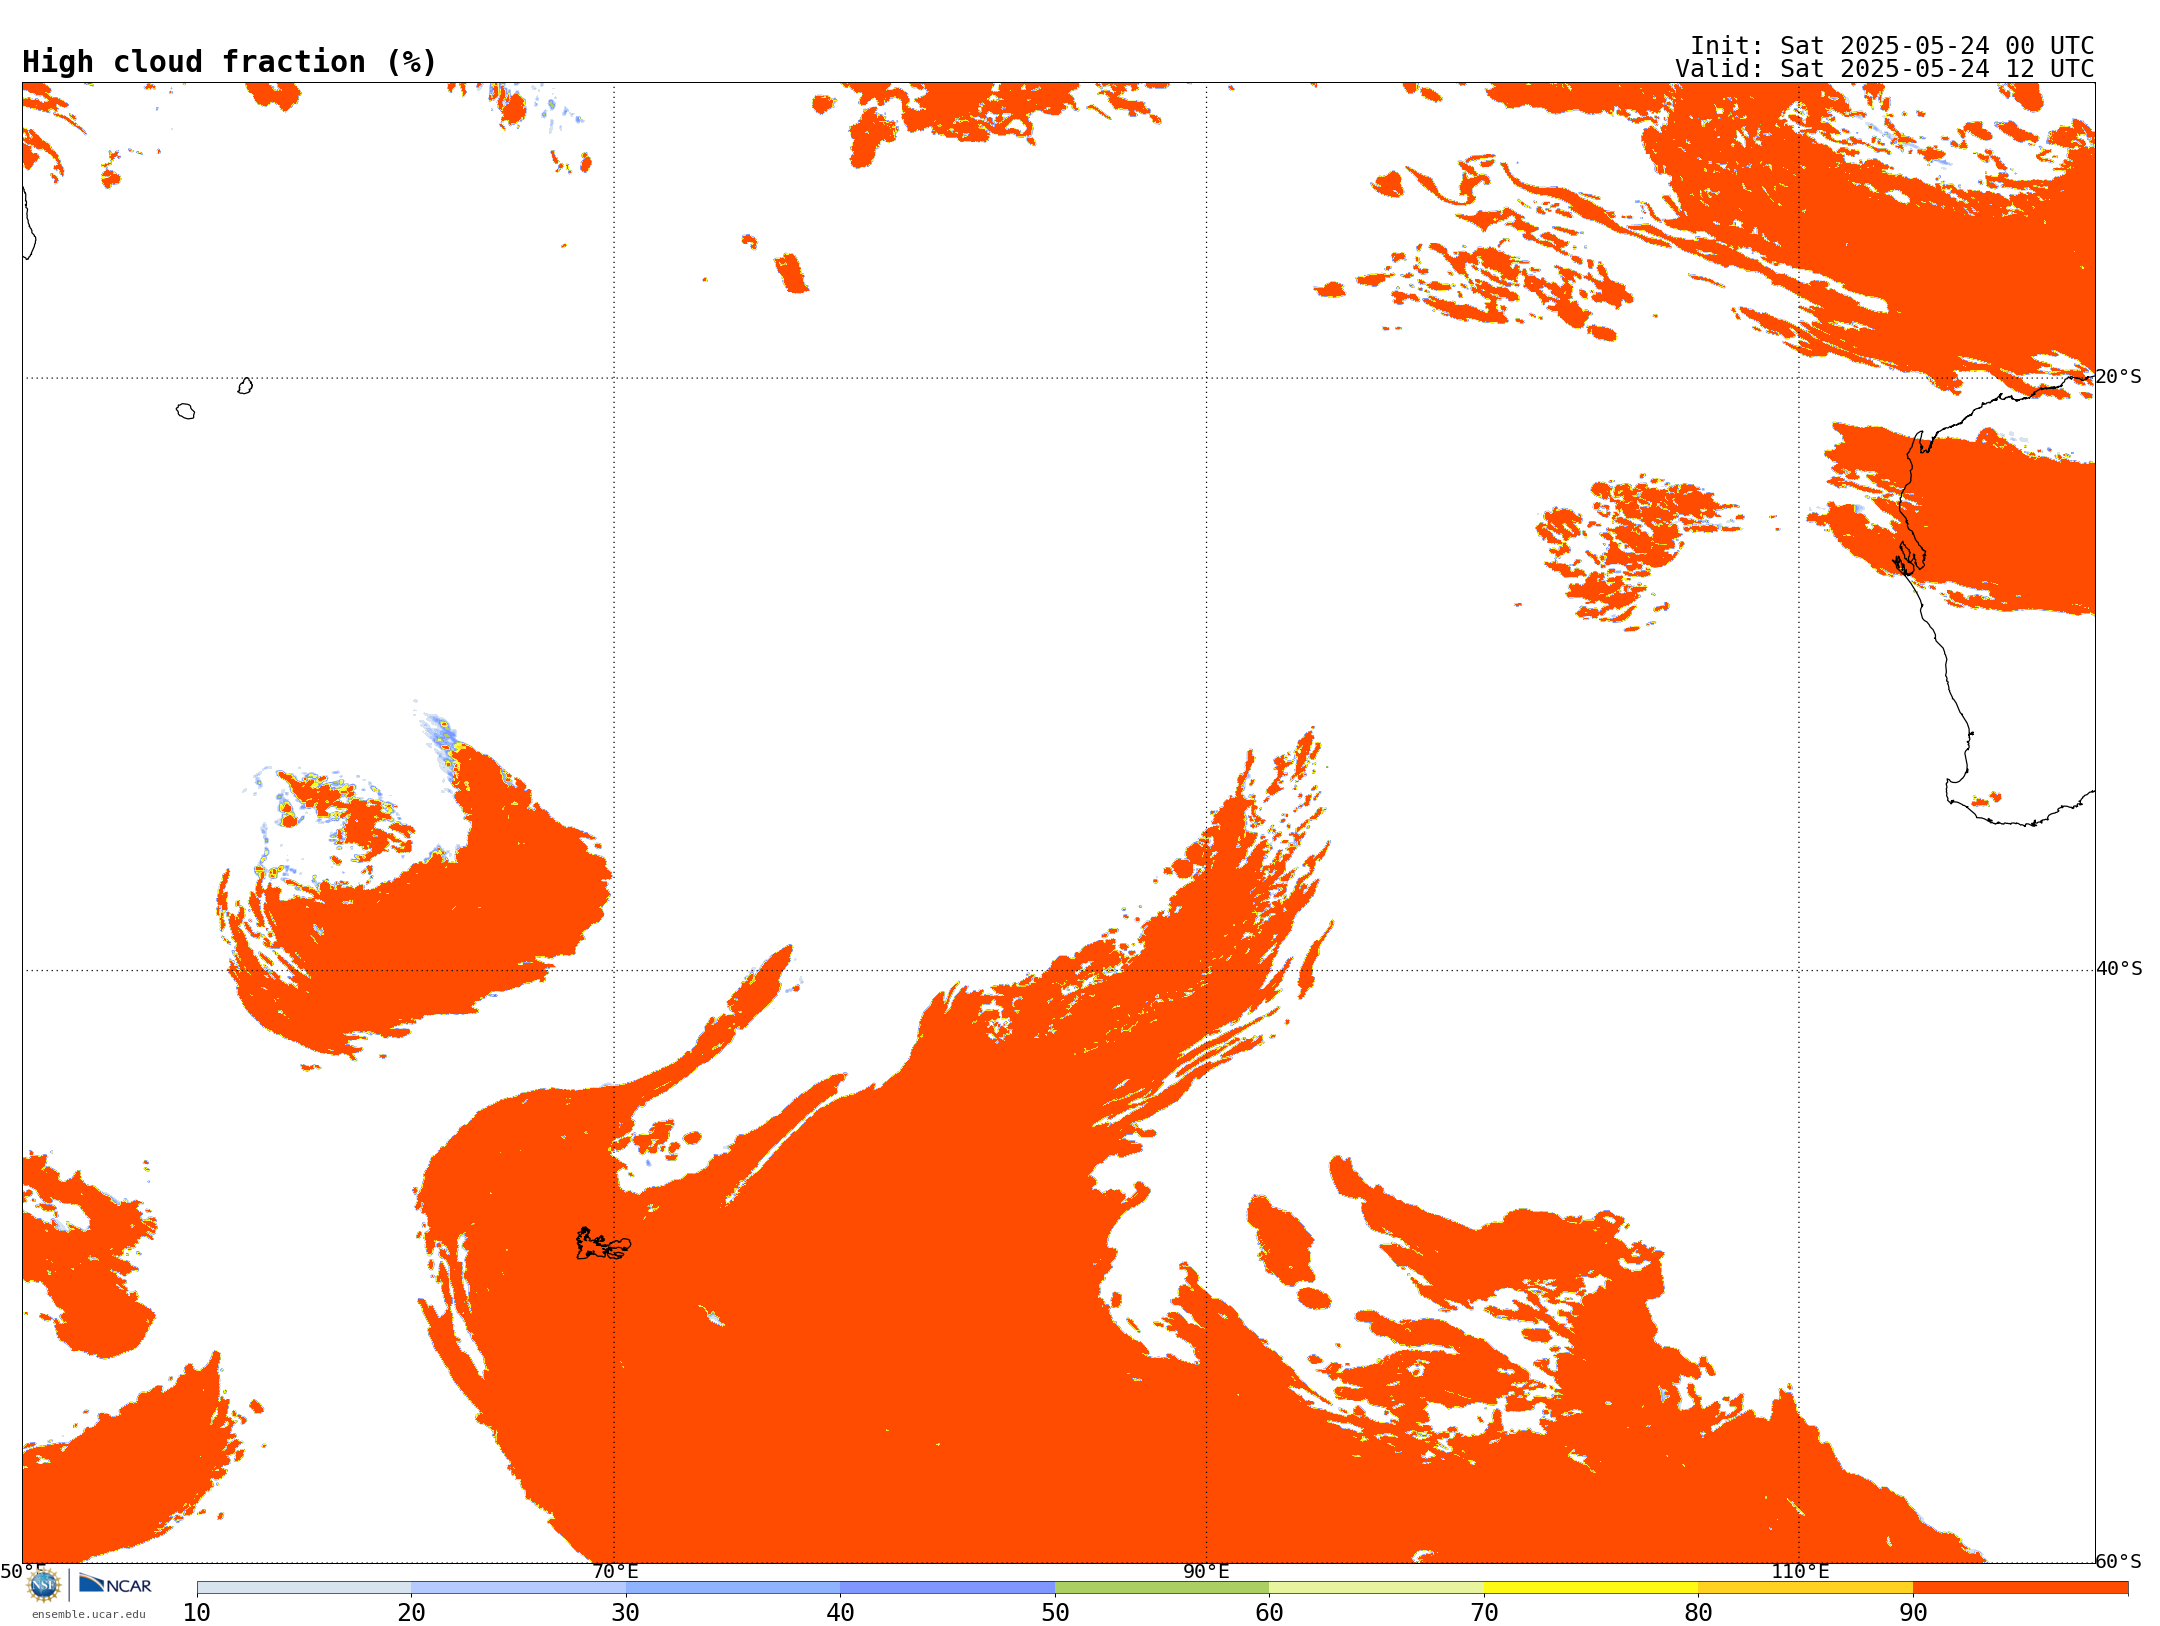
Task: Click the 20–30 light blue colorbar segment
Action: (x=518, y=1588)
